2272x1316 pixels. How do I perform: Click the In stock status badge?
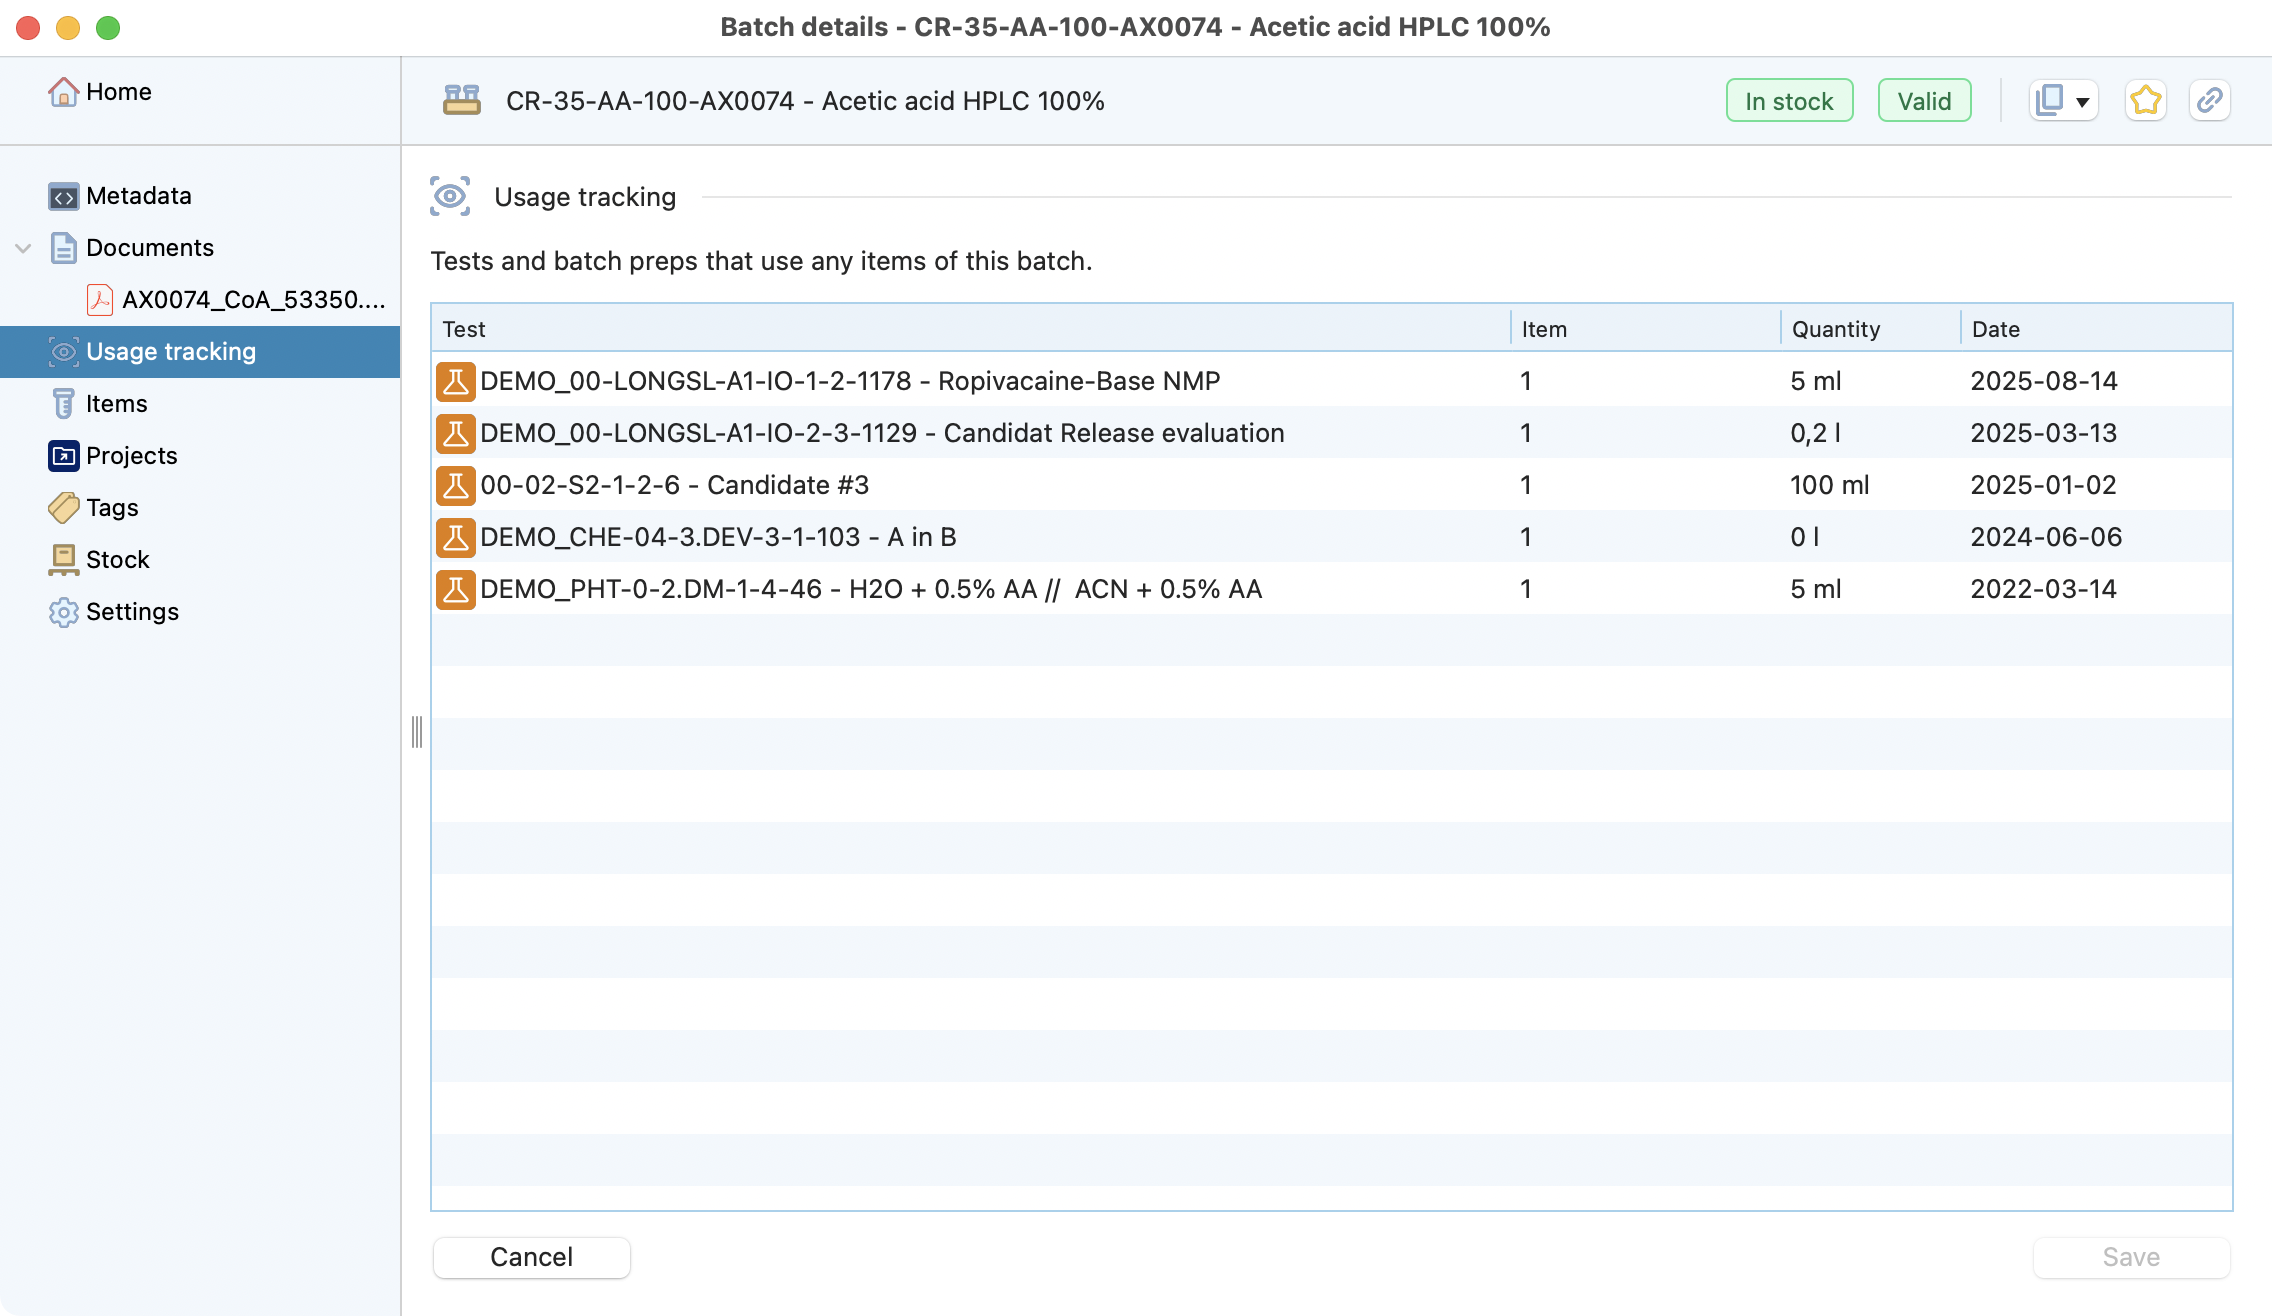click(x=1788, y=101)
